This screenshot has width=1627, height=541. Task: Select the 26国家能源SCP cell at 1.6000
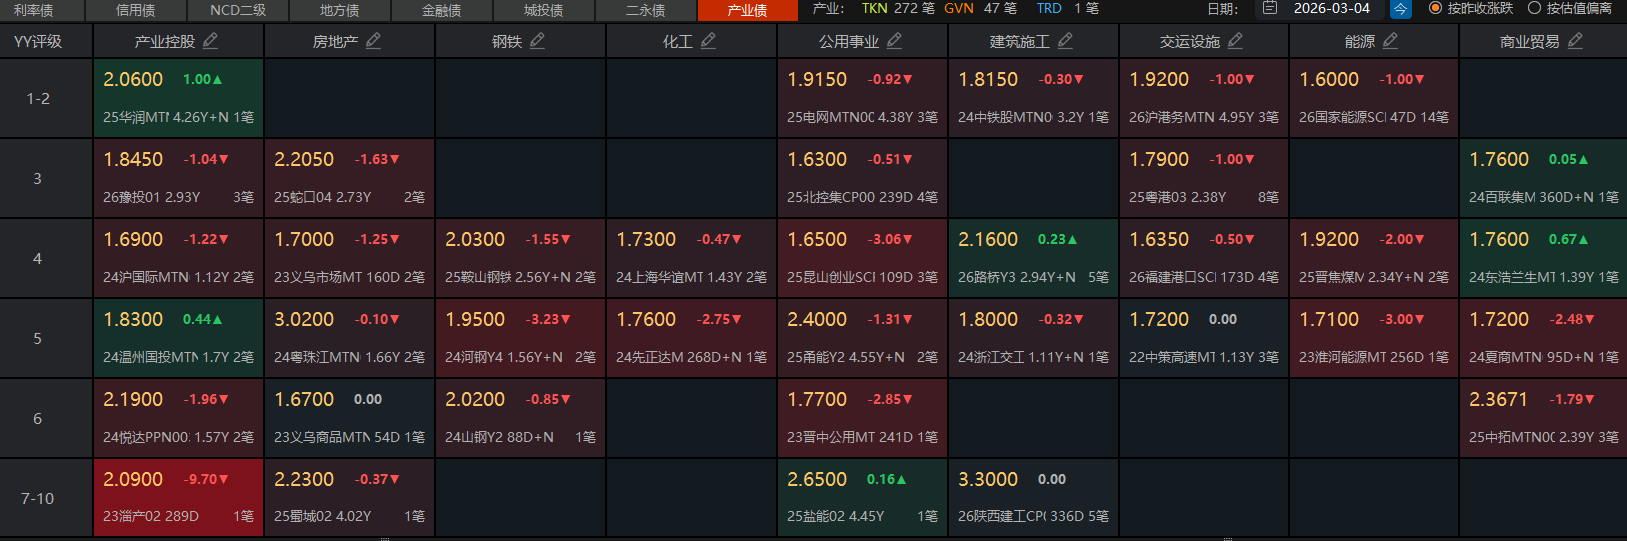pyautogui.click(x=1374, y=98)
